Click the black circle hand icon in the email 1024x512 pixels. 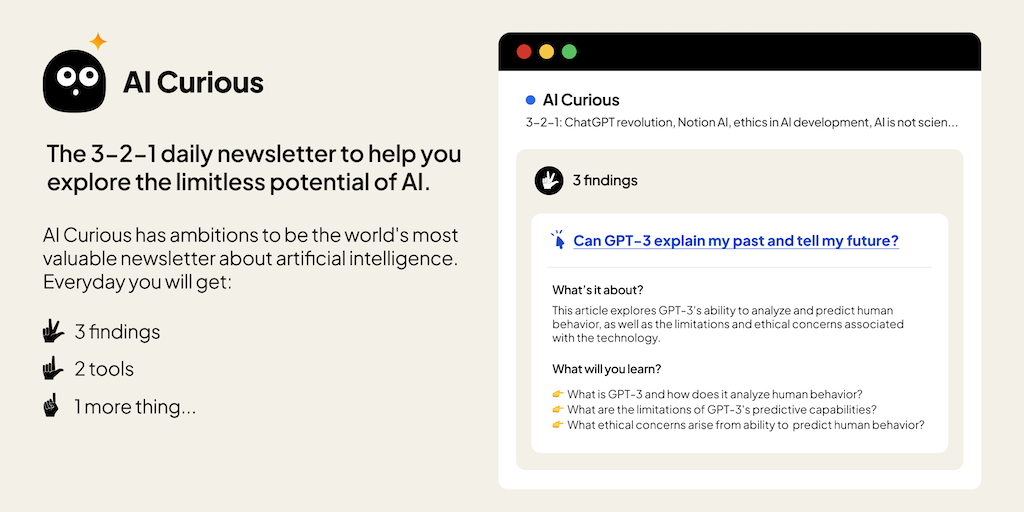point(549,180)
